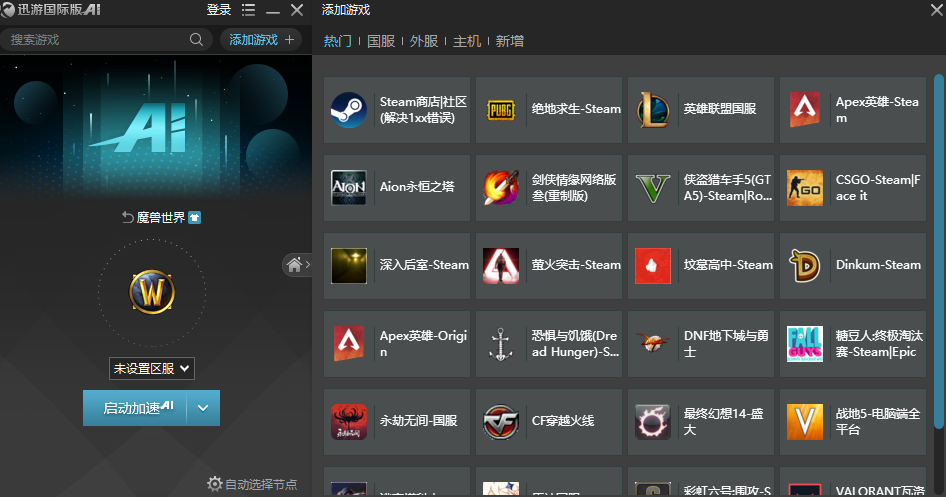This screenshot has width=946, height=497.
Task: Click the 绝地求生-Steam label
Action: 576,109
